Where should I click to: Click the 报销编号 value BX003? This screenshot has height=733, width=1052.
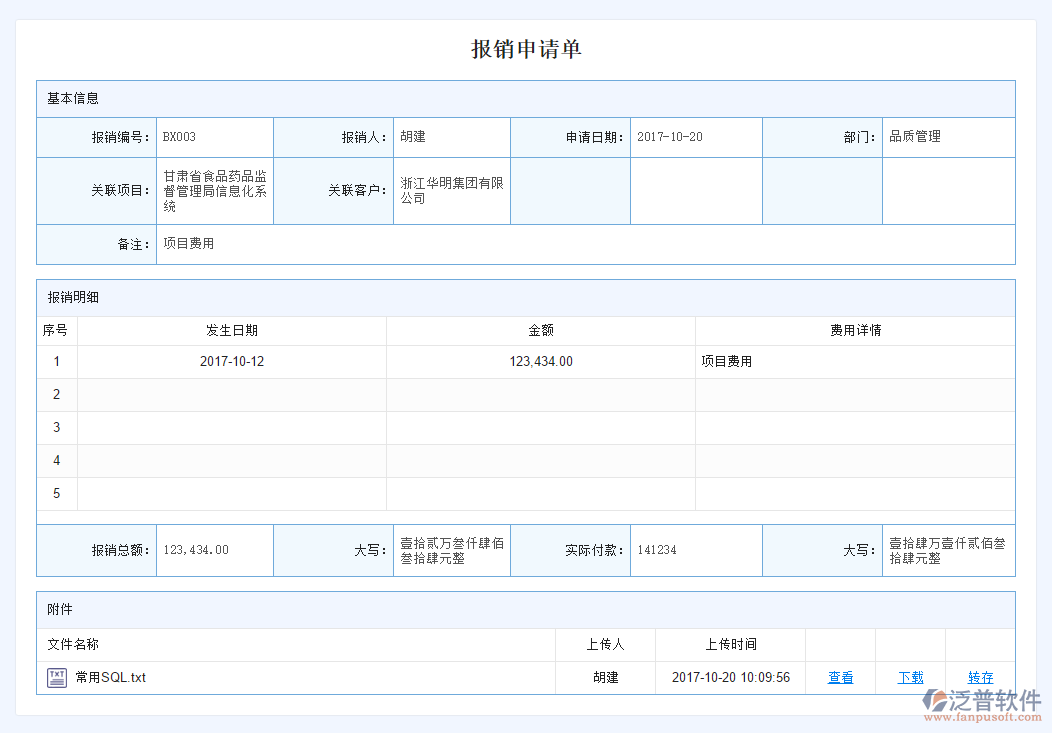[x=180, y=137]
